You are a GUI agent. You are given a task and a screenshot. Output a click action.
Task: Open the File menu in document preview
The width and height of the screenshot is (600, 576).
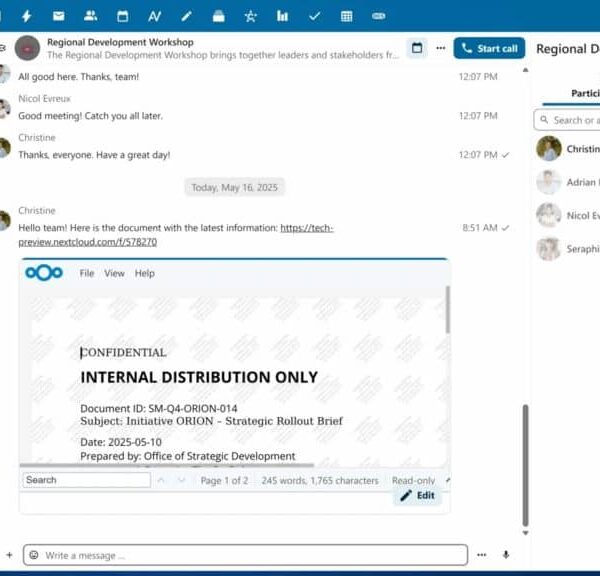click(87, 273)
